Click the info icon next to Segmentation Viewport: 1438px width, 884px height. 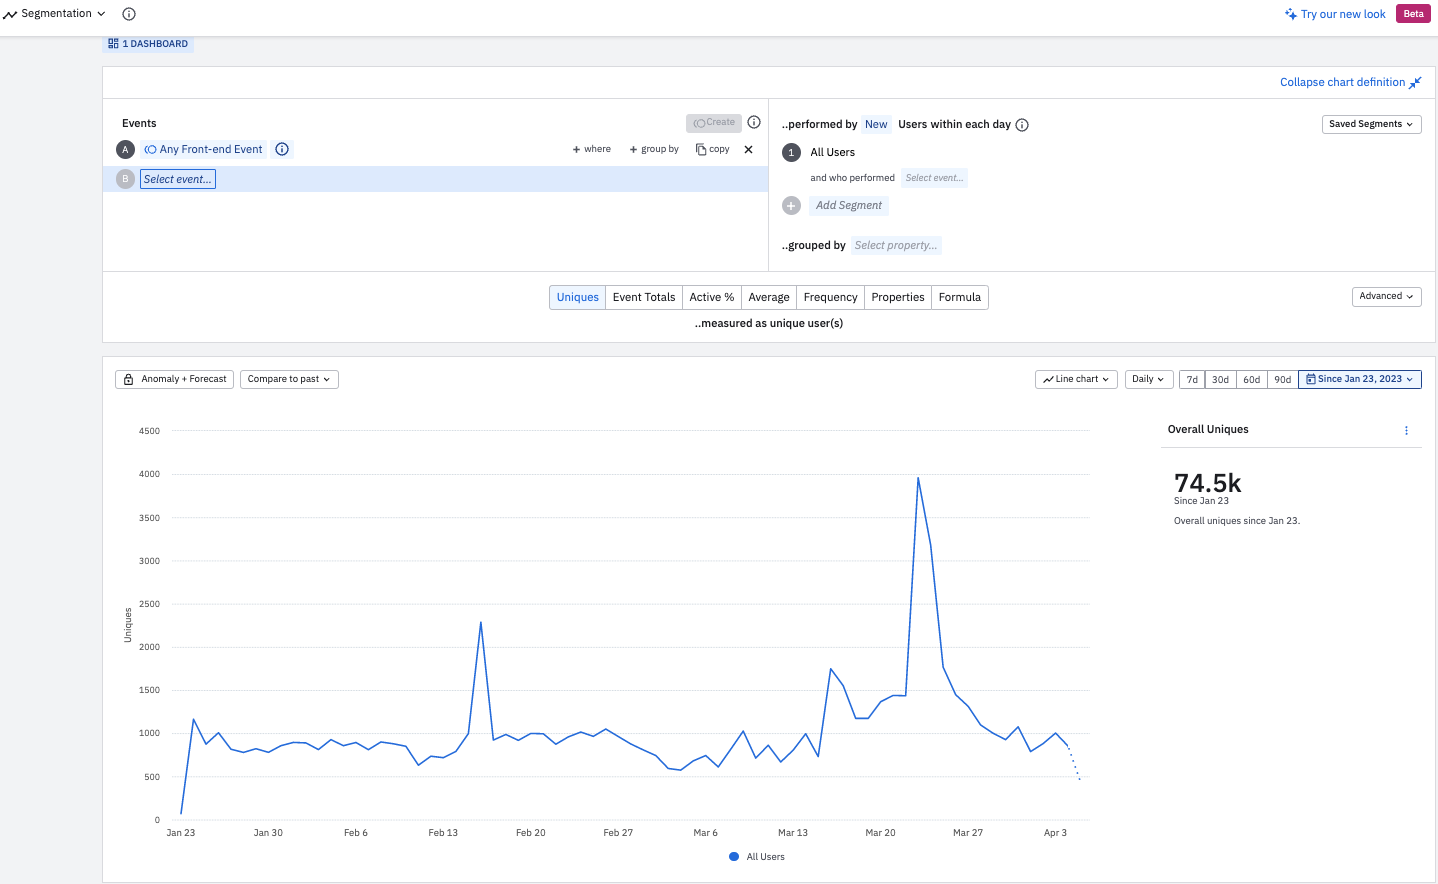pyautogui.click(x=129, y=14)
